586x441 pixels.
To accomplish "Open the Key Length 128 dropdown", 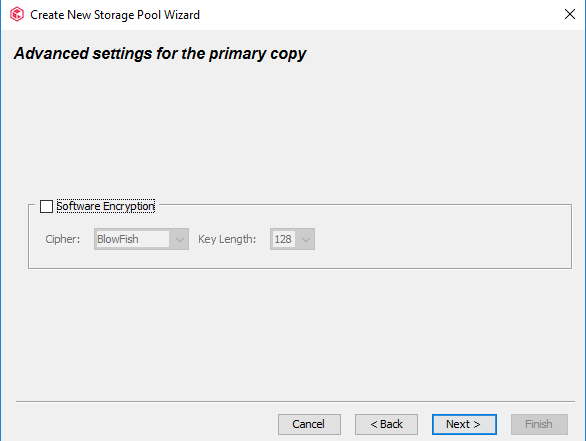I will coord(292,239).
